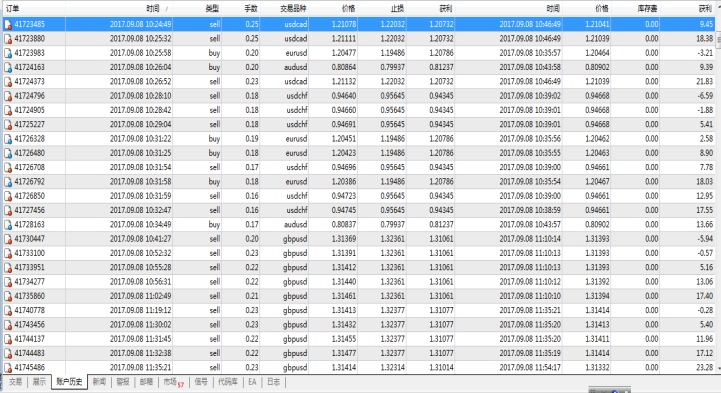This screenshot has height=393, width=721.
Task: Click the order icon next to 41743456
Action: (8, 325)
